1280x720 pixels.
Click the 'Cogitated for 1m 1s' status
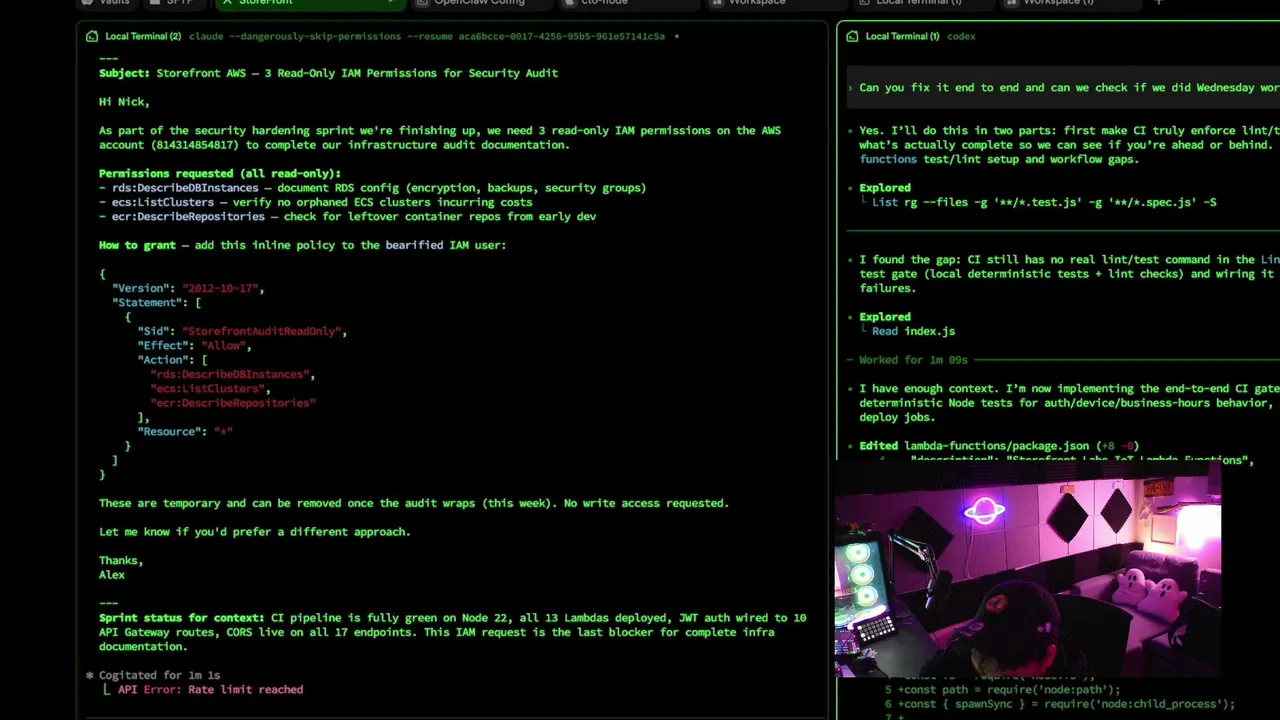click(159, 675)
